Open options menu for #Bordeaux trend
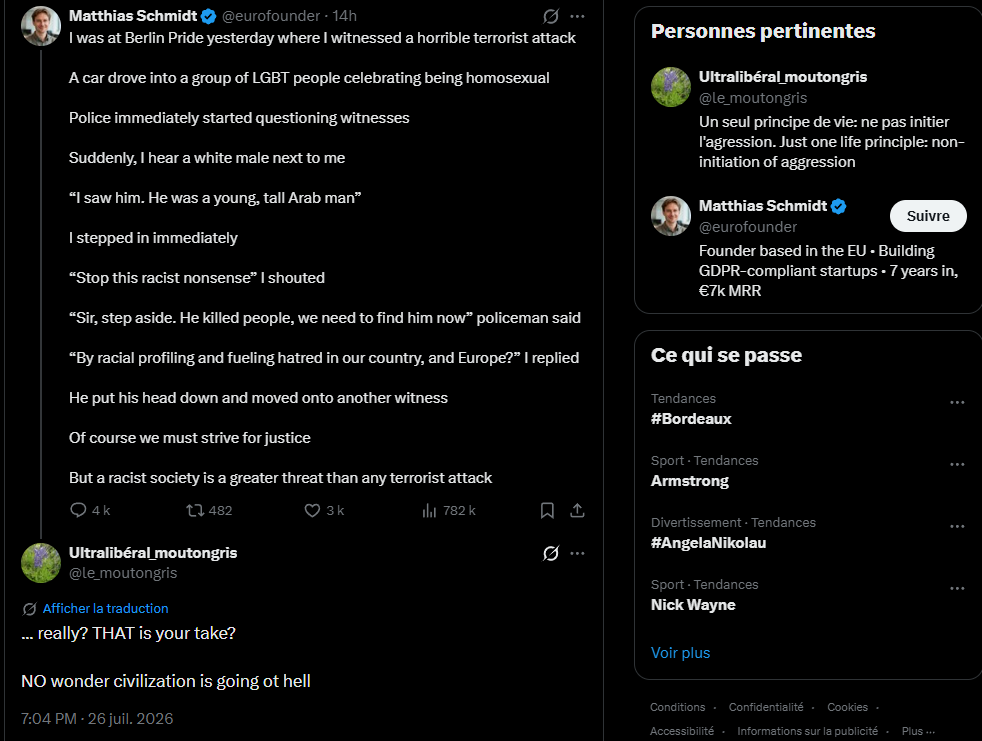Viewport: 982px width, 741px height. tap(957, 402)
